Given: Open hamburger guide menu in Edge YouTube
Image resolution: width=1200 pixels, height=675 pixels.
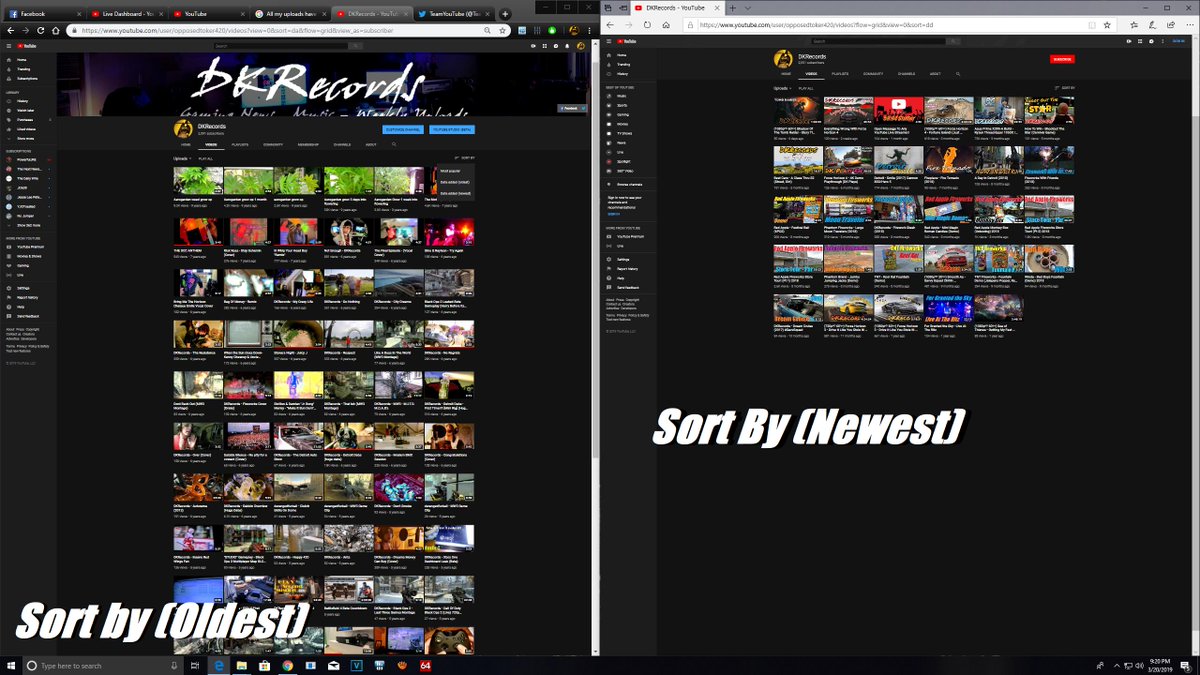Looking at the screenshot, I should click(610, 41).
